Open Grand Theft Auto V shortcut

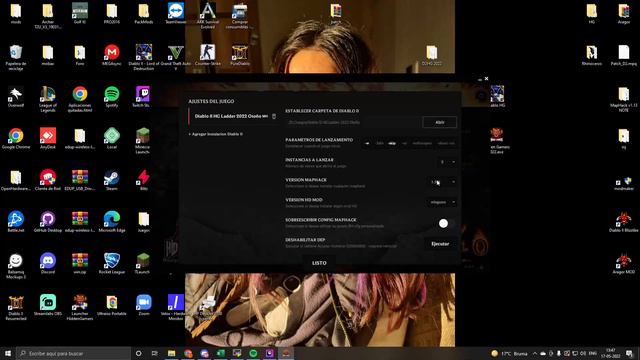click(x=176, y=58)
